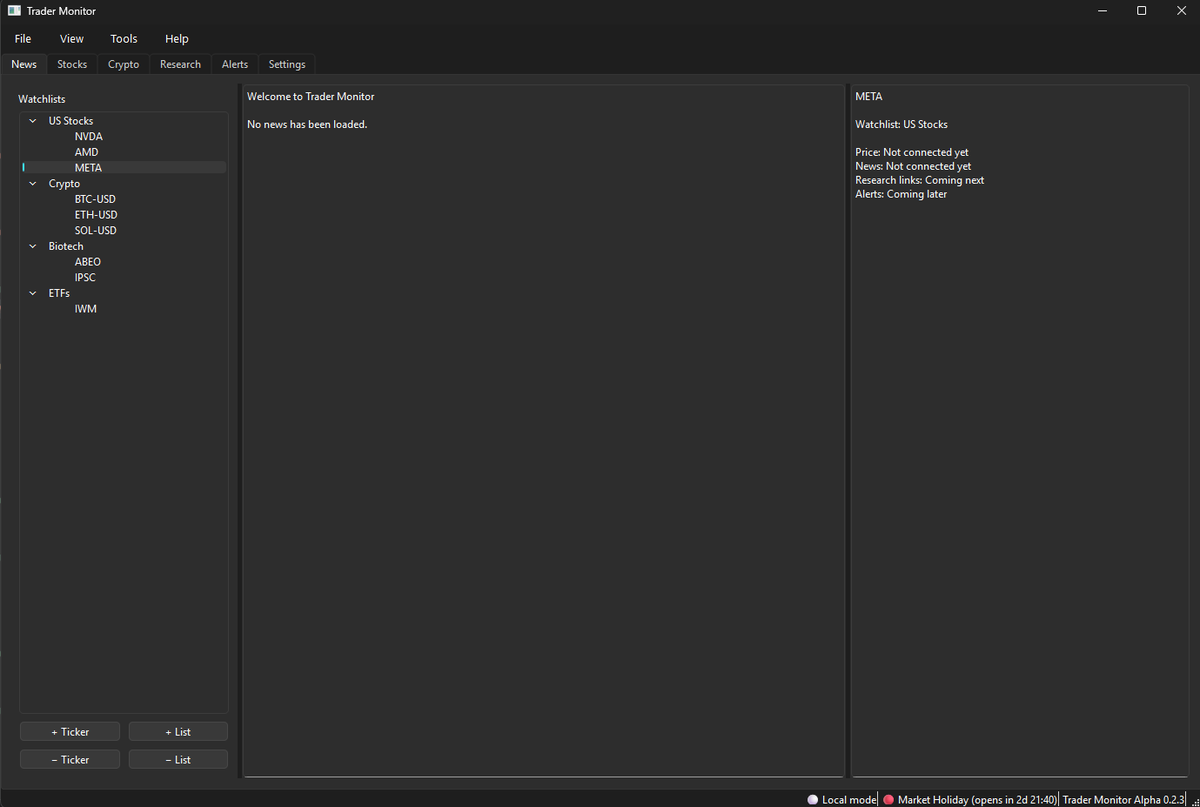Open the Tools menu
The height and width of the screenshot is (807, 1200).
tap(124, 39)
